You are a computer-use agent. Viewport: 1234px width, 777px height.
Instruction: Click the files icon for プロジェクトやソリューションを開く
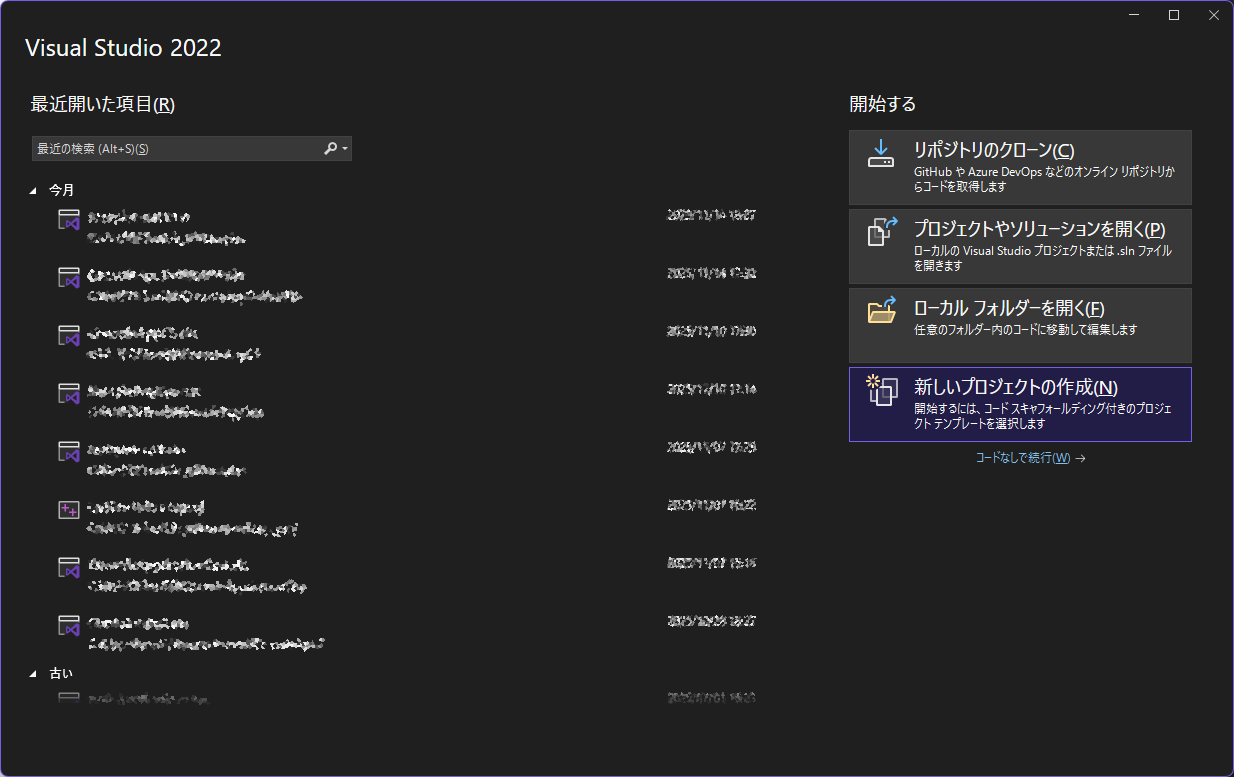coord(880,231)
